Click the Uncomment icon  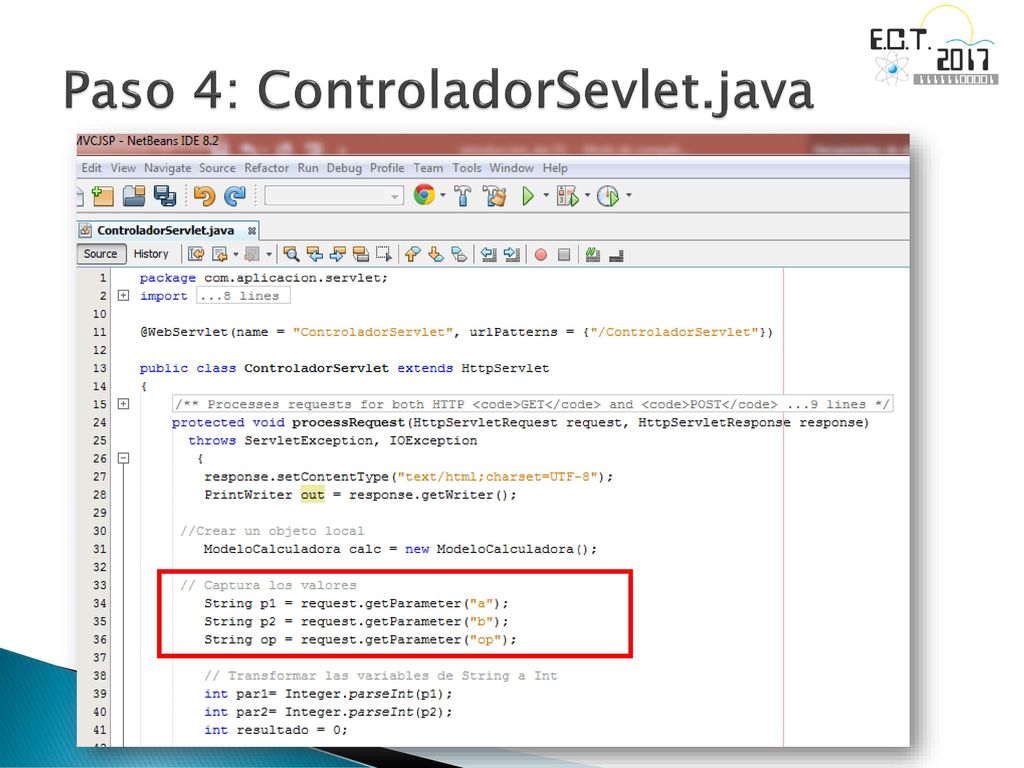click(616, 255)
